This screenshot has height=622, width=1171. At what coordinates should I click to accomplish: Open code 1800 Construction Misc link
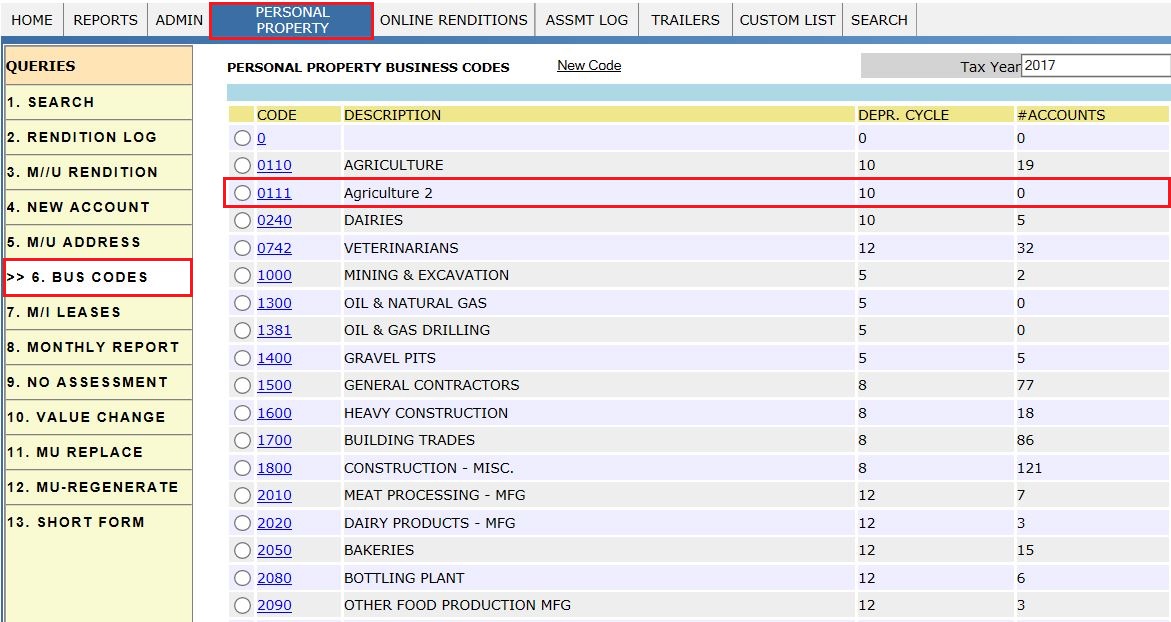pos(274,468)
